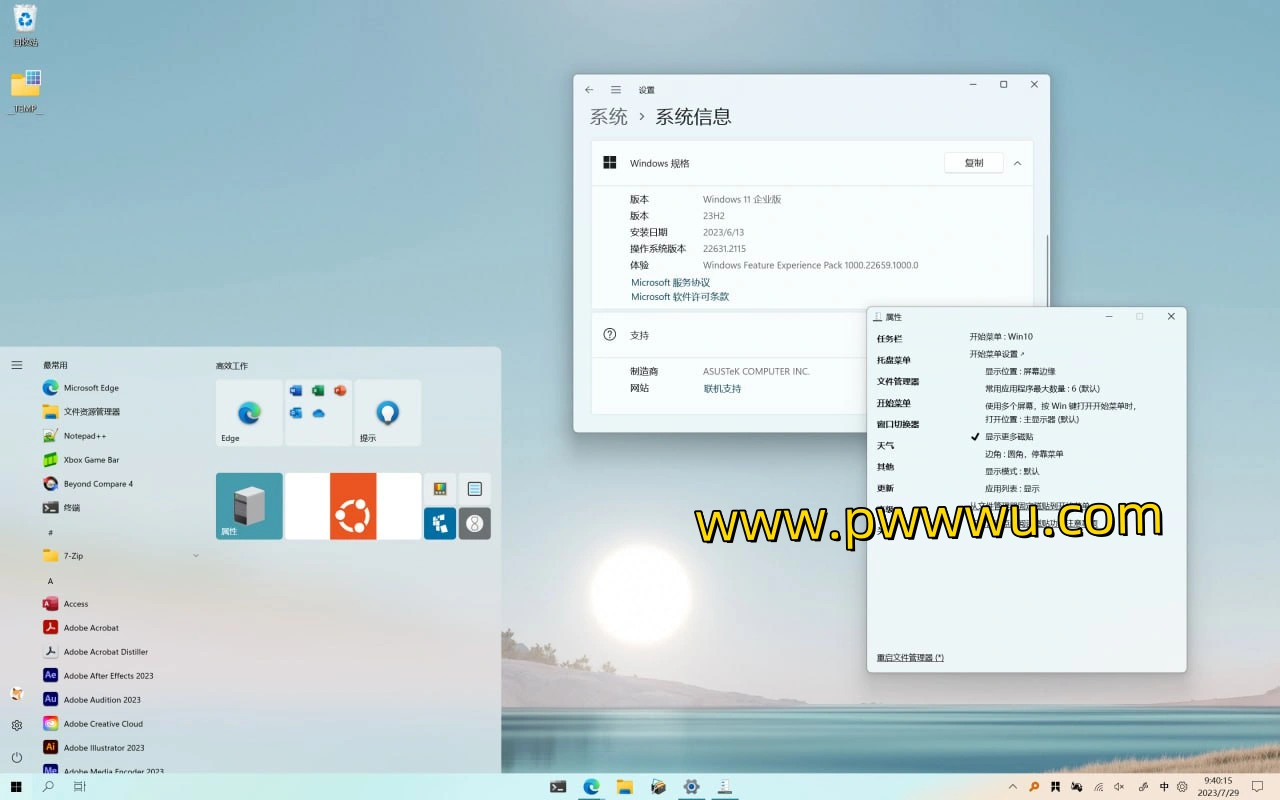1280x800 pixels.
Task: Open File Explorer from the taskbar
Action: click(x=625, y=787)
